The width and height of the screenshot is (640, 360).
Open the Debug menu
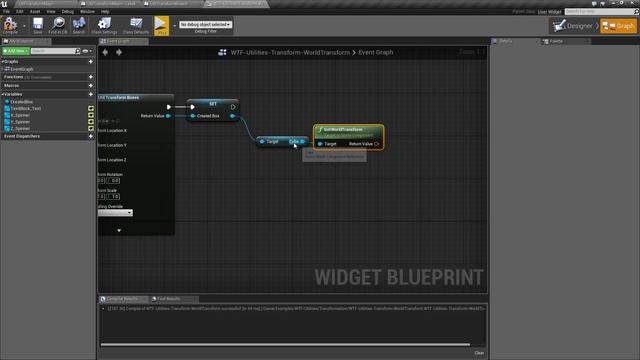[68, 11]
